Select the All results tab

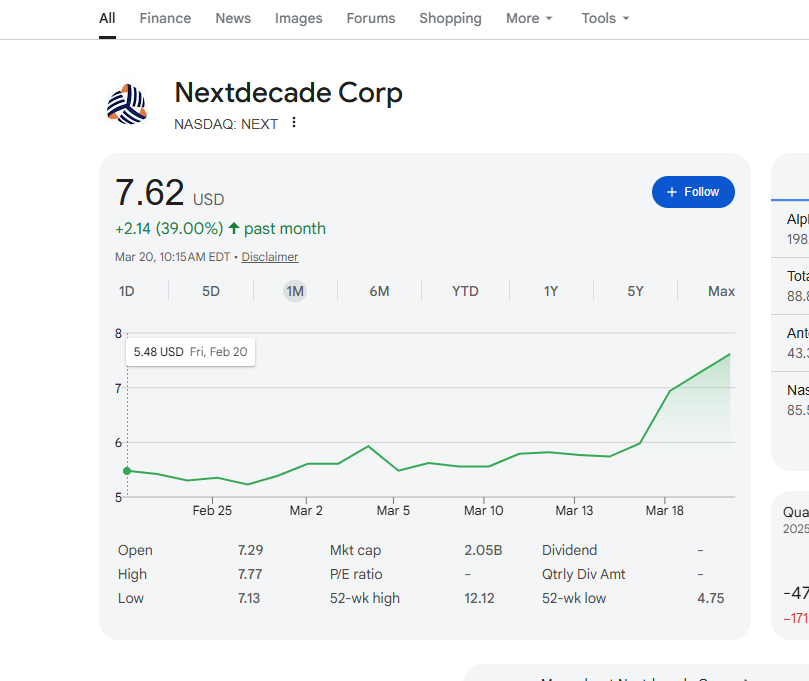pos(107,18)
